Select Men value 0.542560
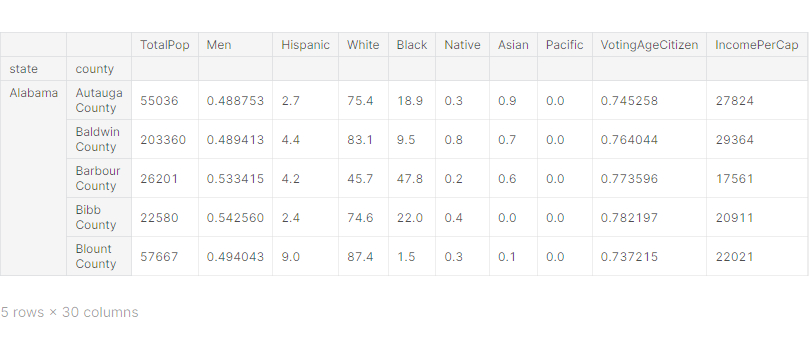Image resolution: width=810 pixels, height=364 pixels. pos(235,217)
